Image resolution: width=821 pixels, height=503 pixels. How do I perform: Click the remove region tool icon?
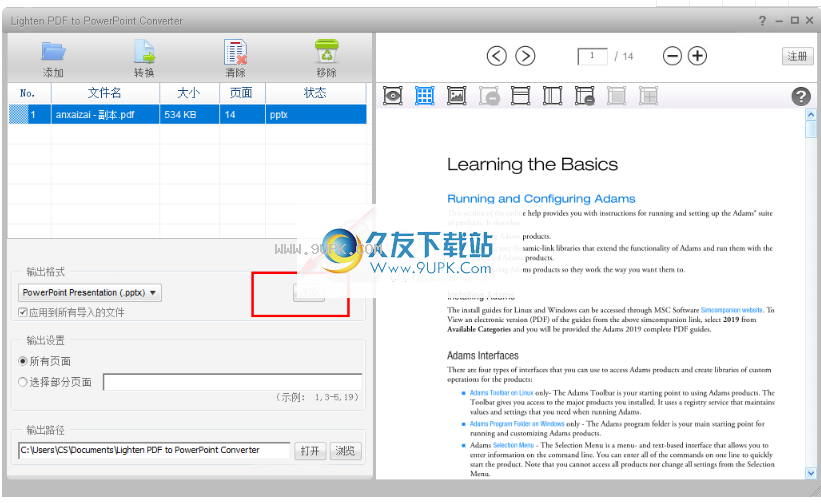(x=489, y=96)
